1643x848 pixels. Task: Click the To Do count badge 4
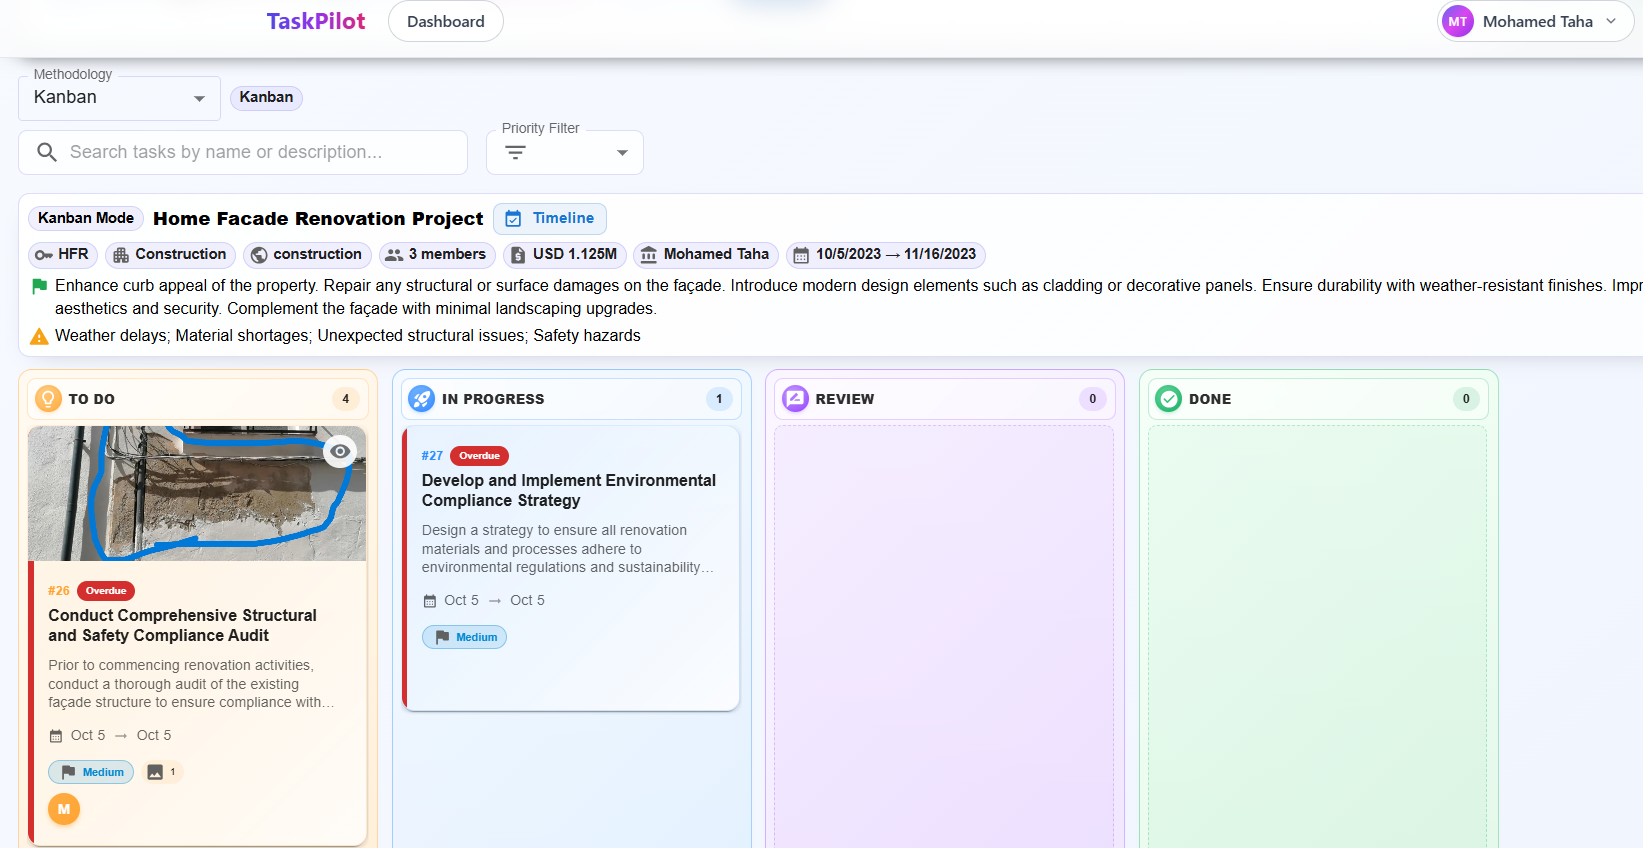pyautogui.click(x=346, y=399)
